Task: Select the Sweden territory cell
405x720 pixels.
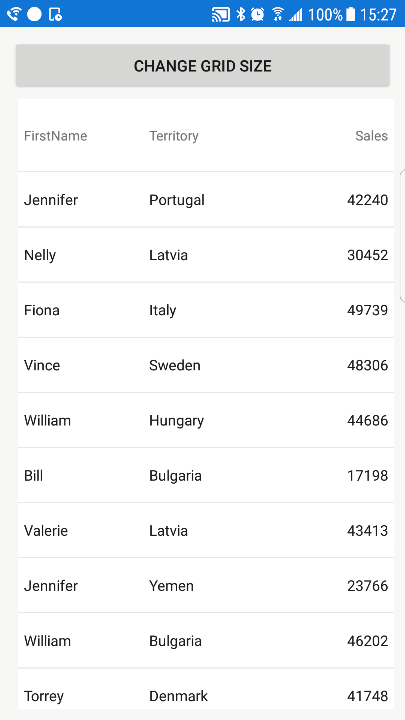Action: click(x=175, y=365)
